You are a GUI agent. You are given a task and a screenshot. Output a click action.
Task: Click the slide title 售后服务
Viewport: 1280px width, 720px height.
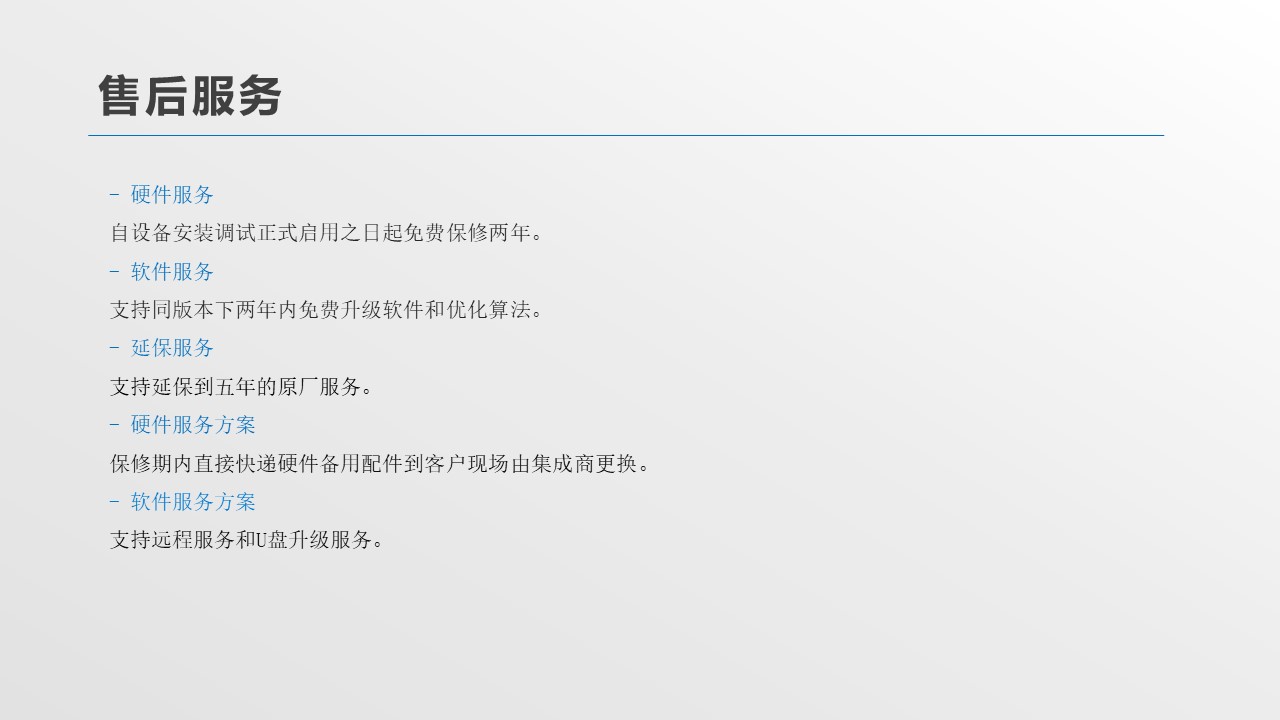pyautogui.click(x=190, y=97)
